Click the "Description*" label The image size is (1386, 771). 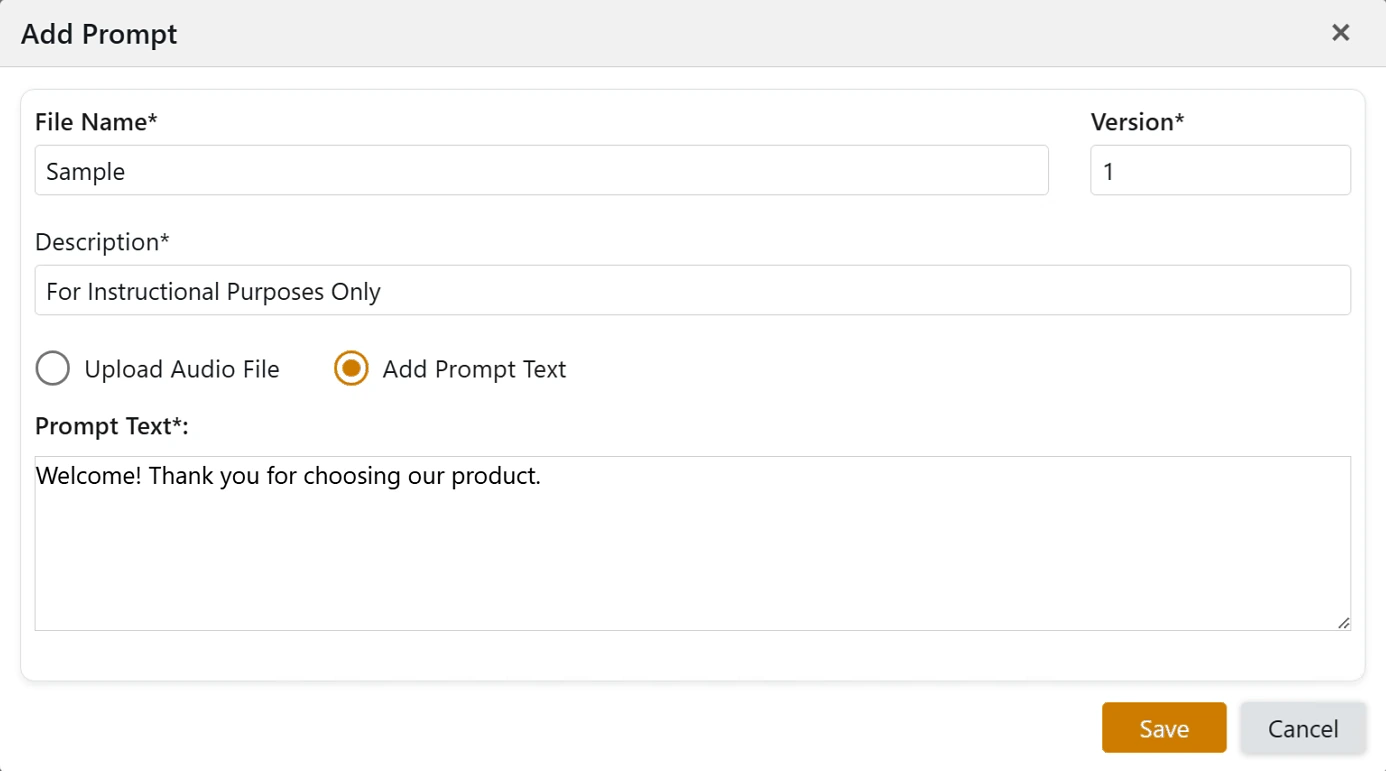102,242
